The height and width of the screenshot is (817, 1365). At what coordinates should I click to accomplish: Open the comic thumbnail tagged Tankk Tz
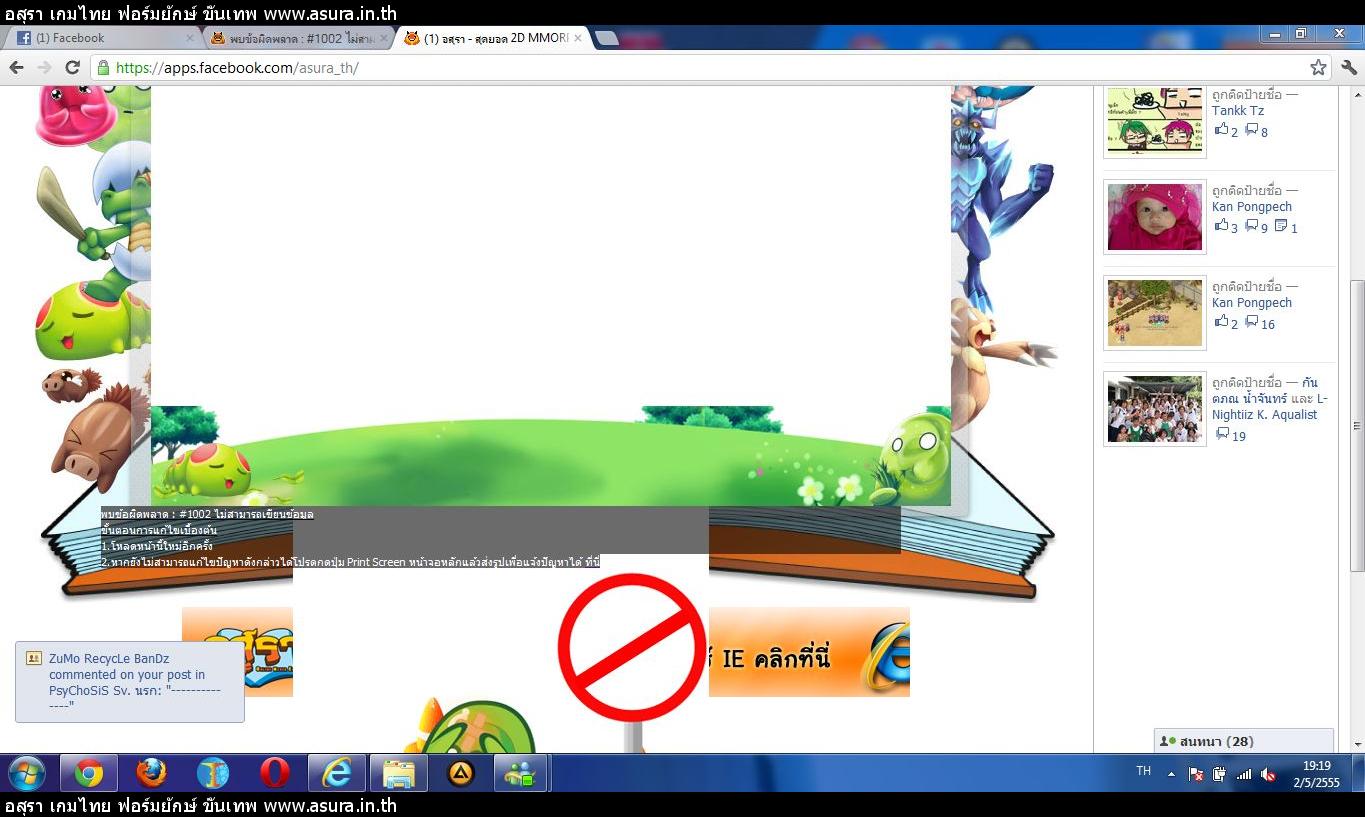pos(1155,120)
